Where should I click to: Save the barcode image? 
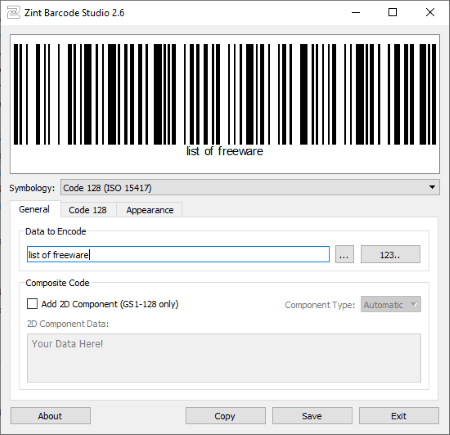tap(312, 416)
